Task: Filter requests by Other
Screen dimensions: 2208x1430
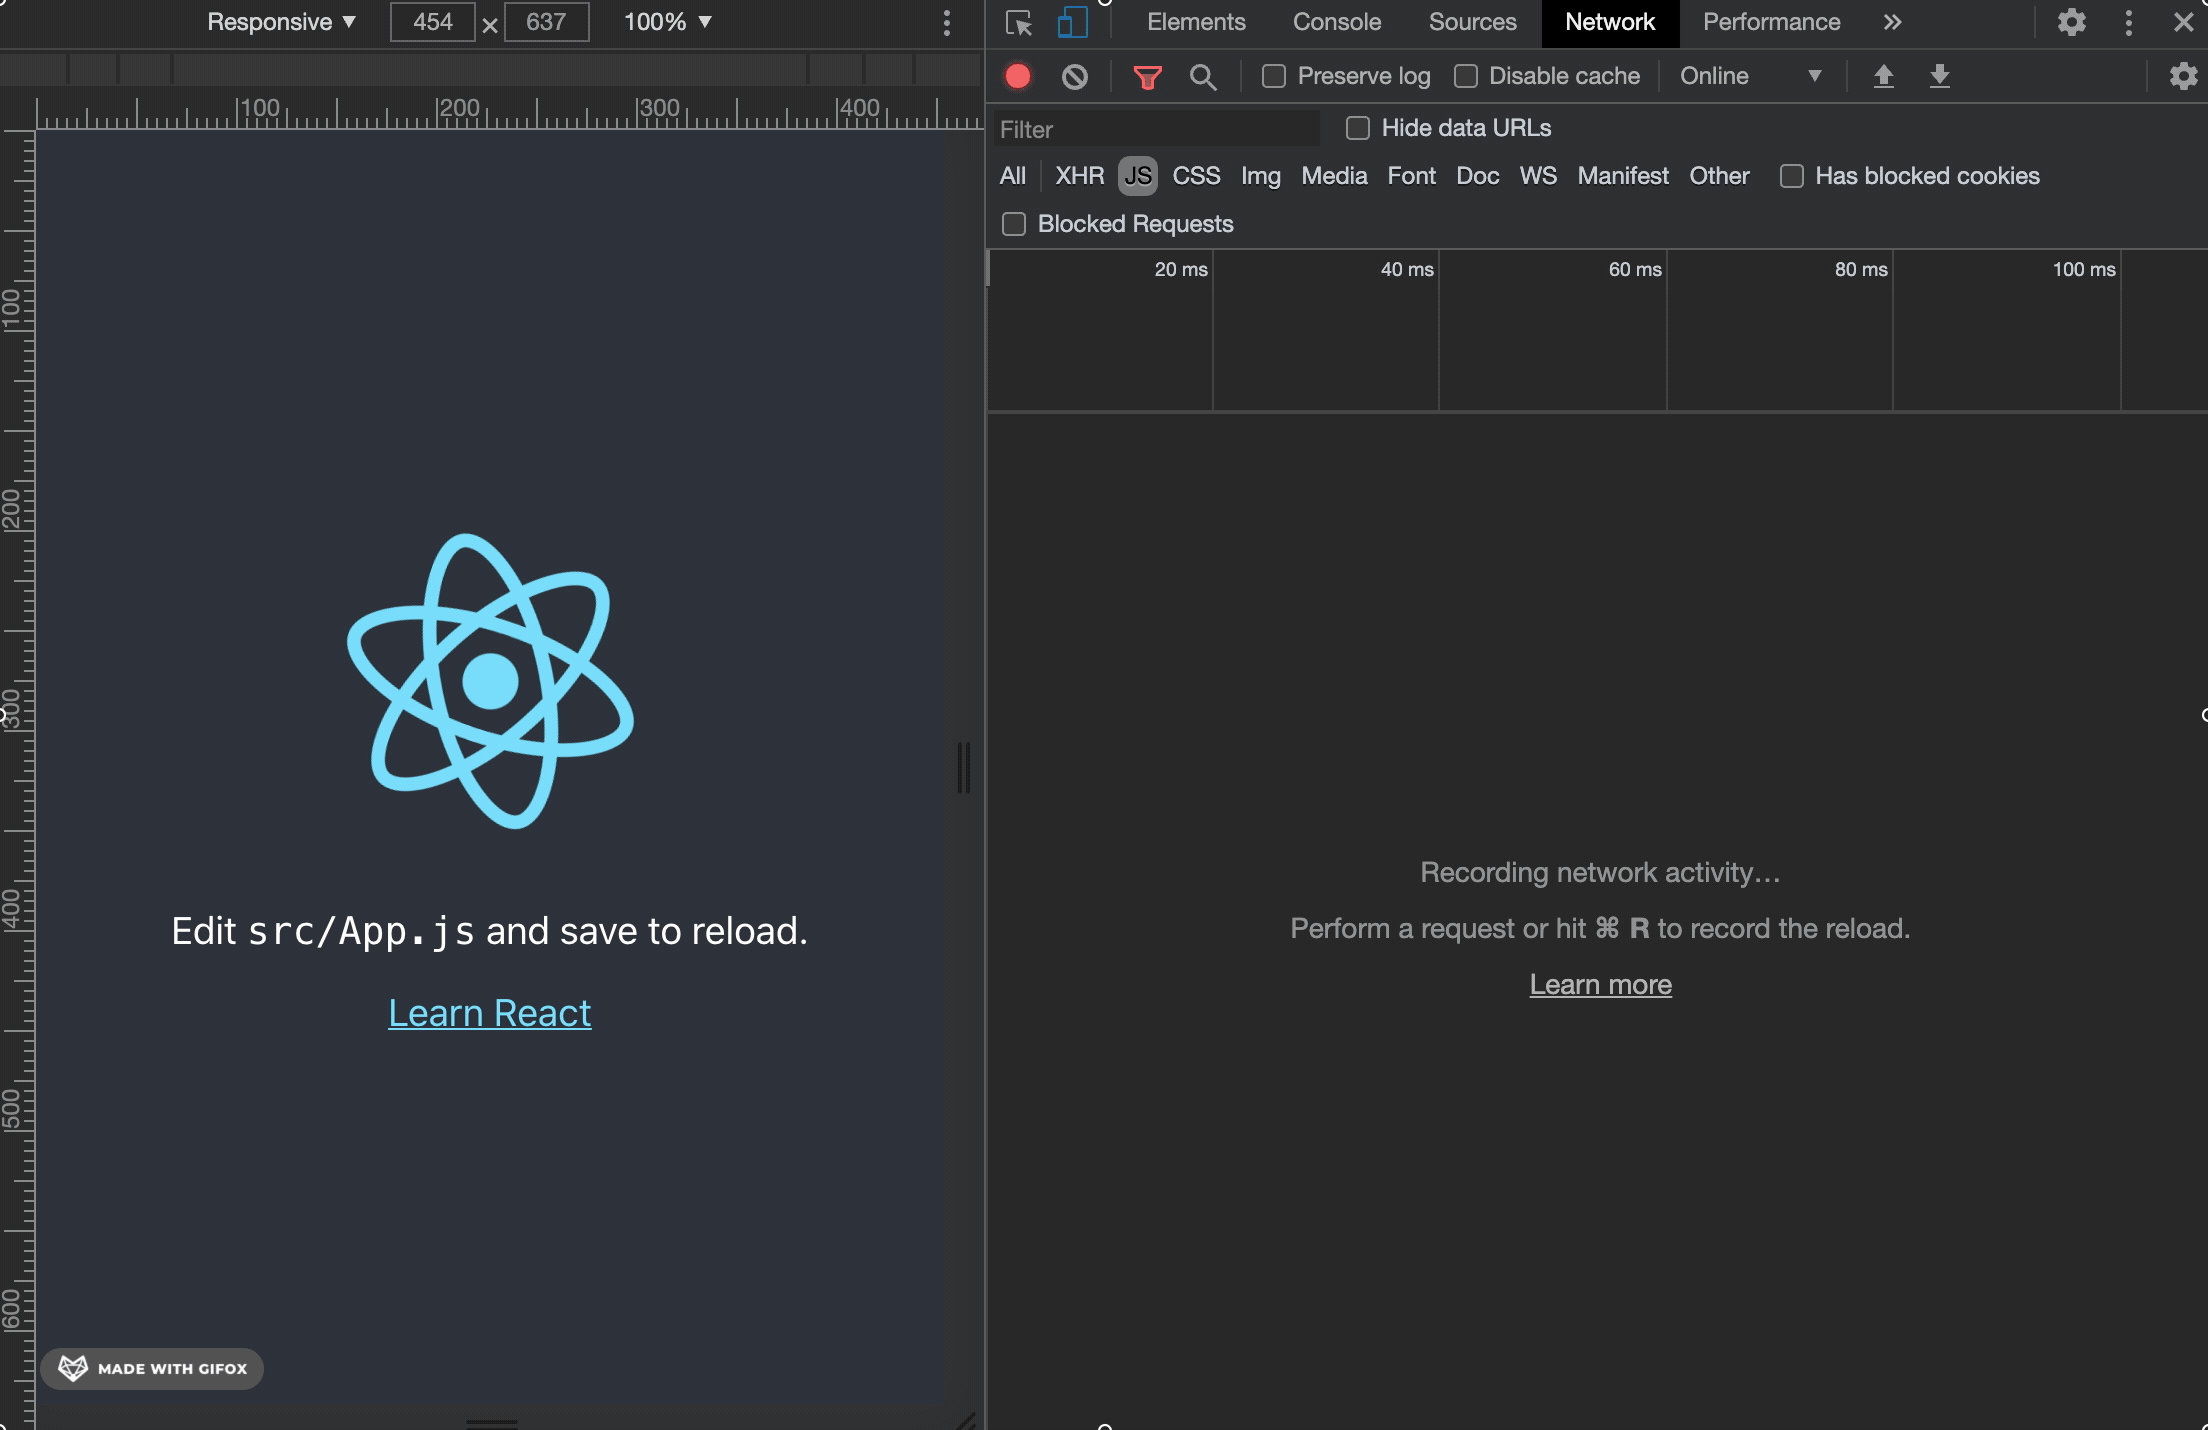Action: point(1719,176)
